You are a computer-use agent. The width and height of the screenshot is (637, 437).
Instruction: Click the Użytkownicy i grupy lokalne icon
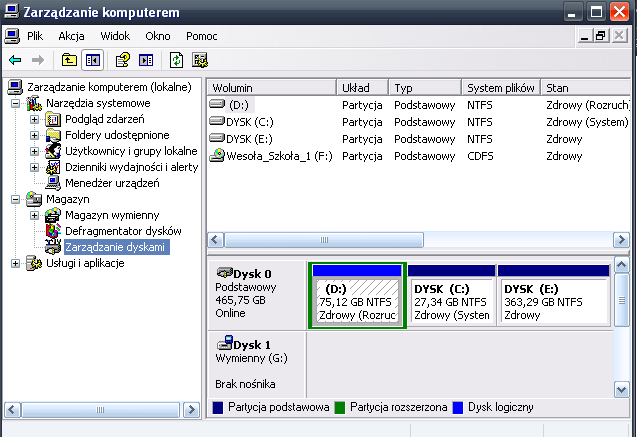coord(53,151)
